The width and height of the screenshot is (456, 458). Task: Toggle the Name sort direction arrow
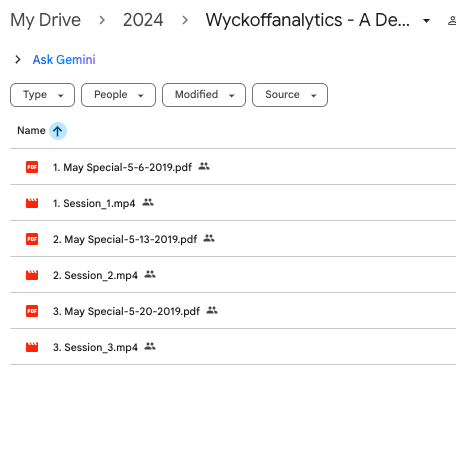pos(58,131)
